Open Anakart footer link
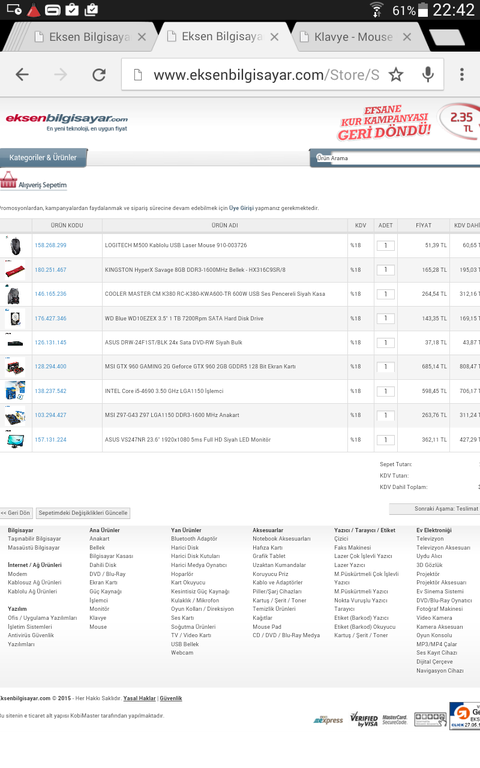This screenshot has height=768, width=480. tap(99, 539)
